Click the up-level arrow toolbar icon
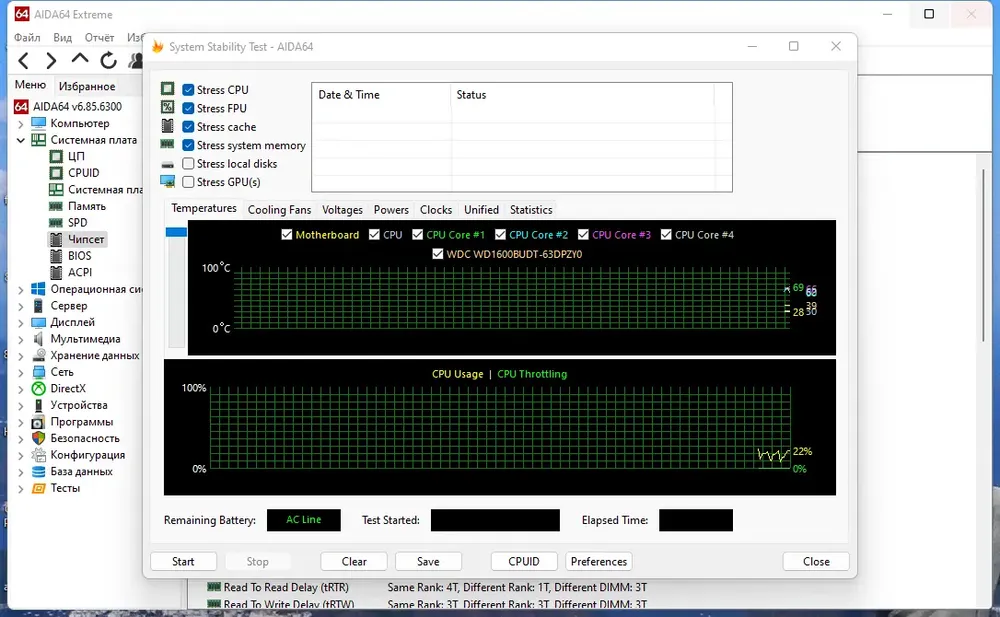Viewport: 1000px width, 617px height. (x=80, y=59)
